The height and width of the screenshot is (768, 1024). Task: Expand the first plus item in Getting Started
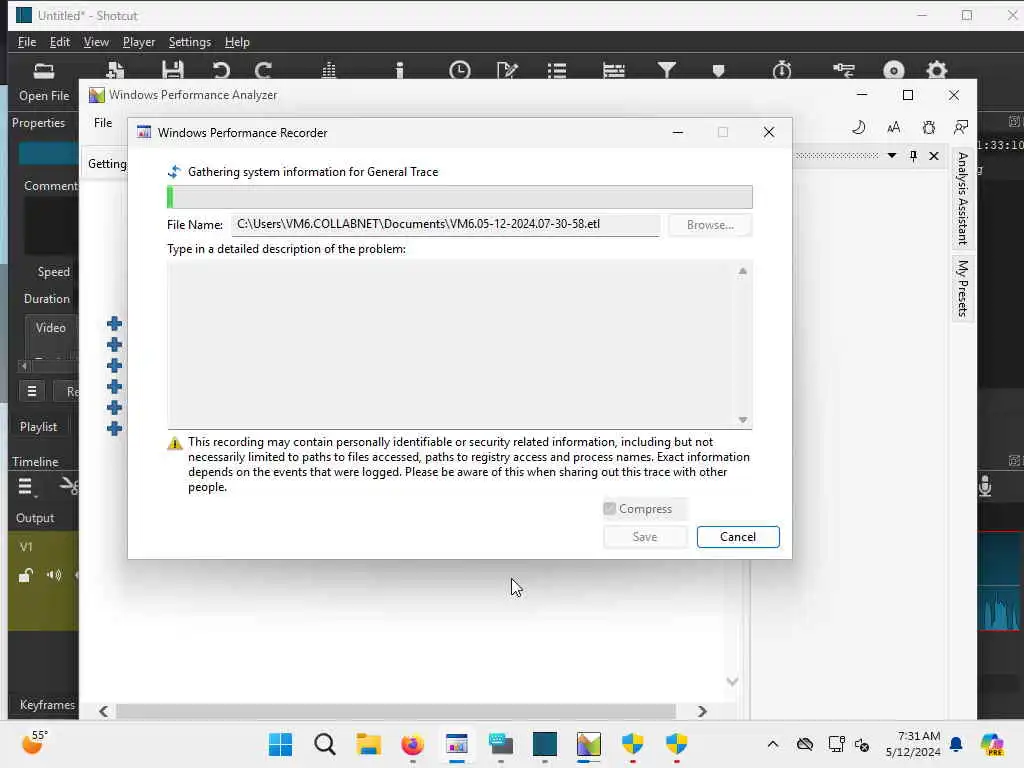click(x=114, y=323)
